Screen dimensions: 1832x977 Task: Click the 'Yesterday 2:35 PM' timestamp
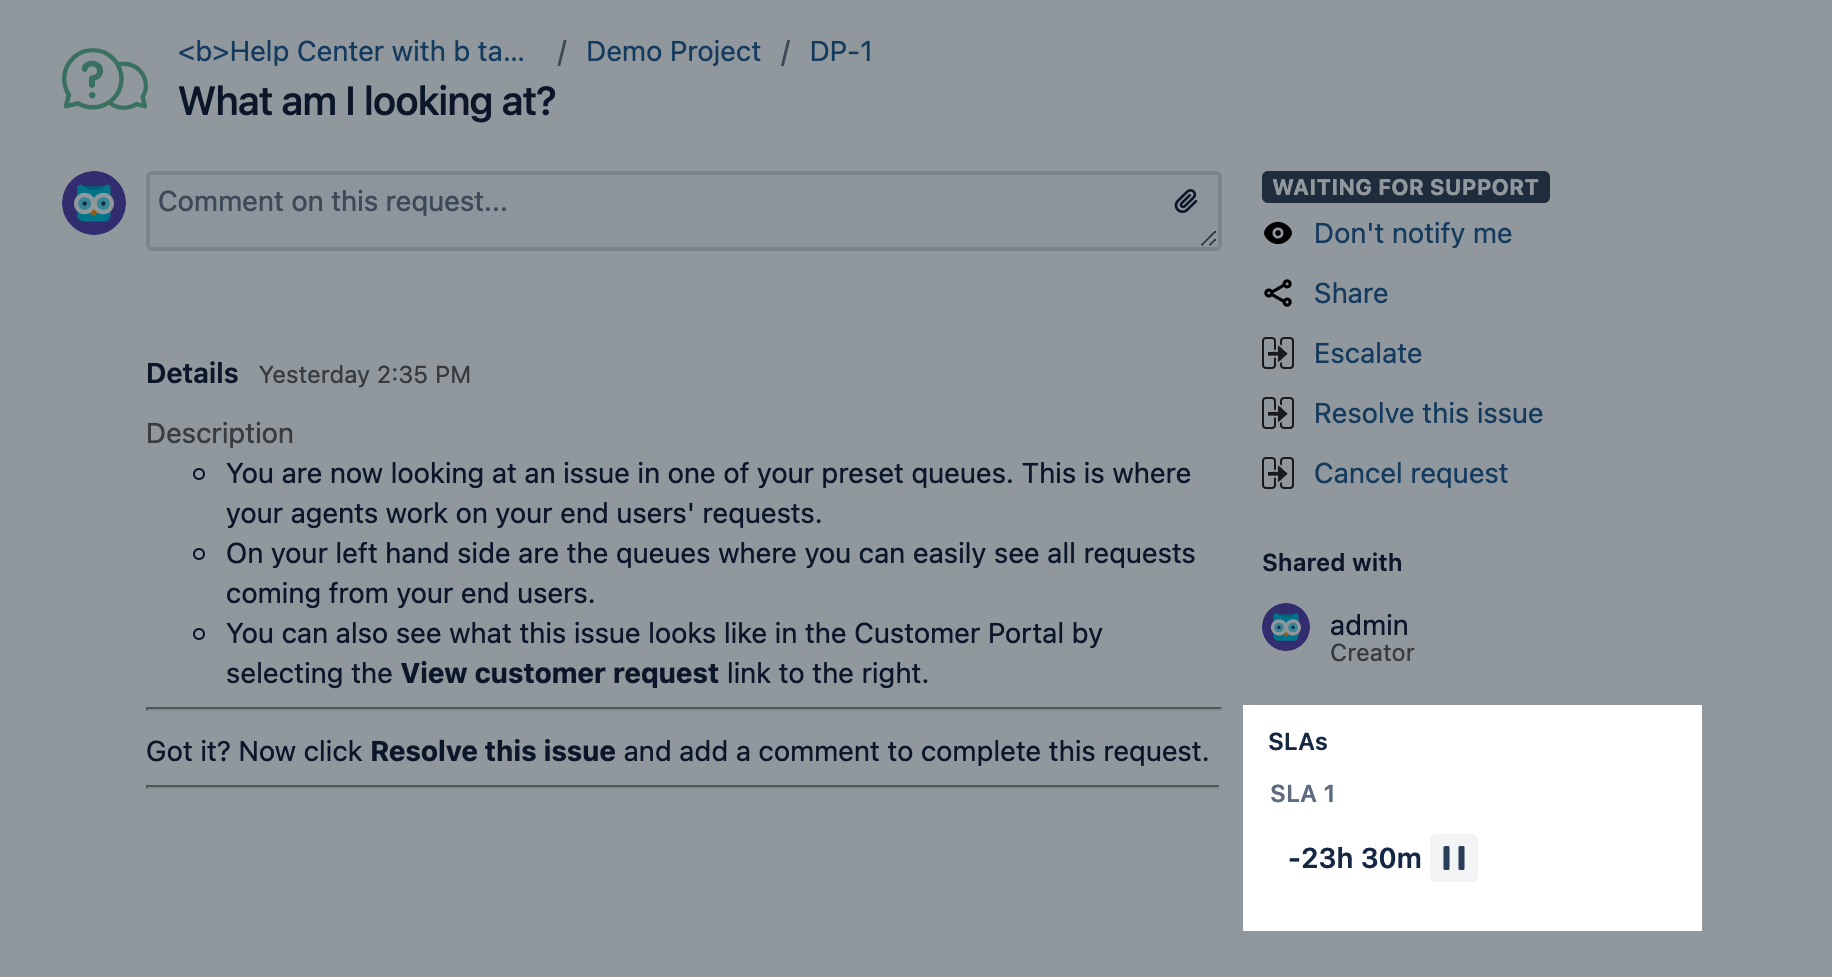point(365,375)
